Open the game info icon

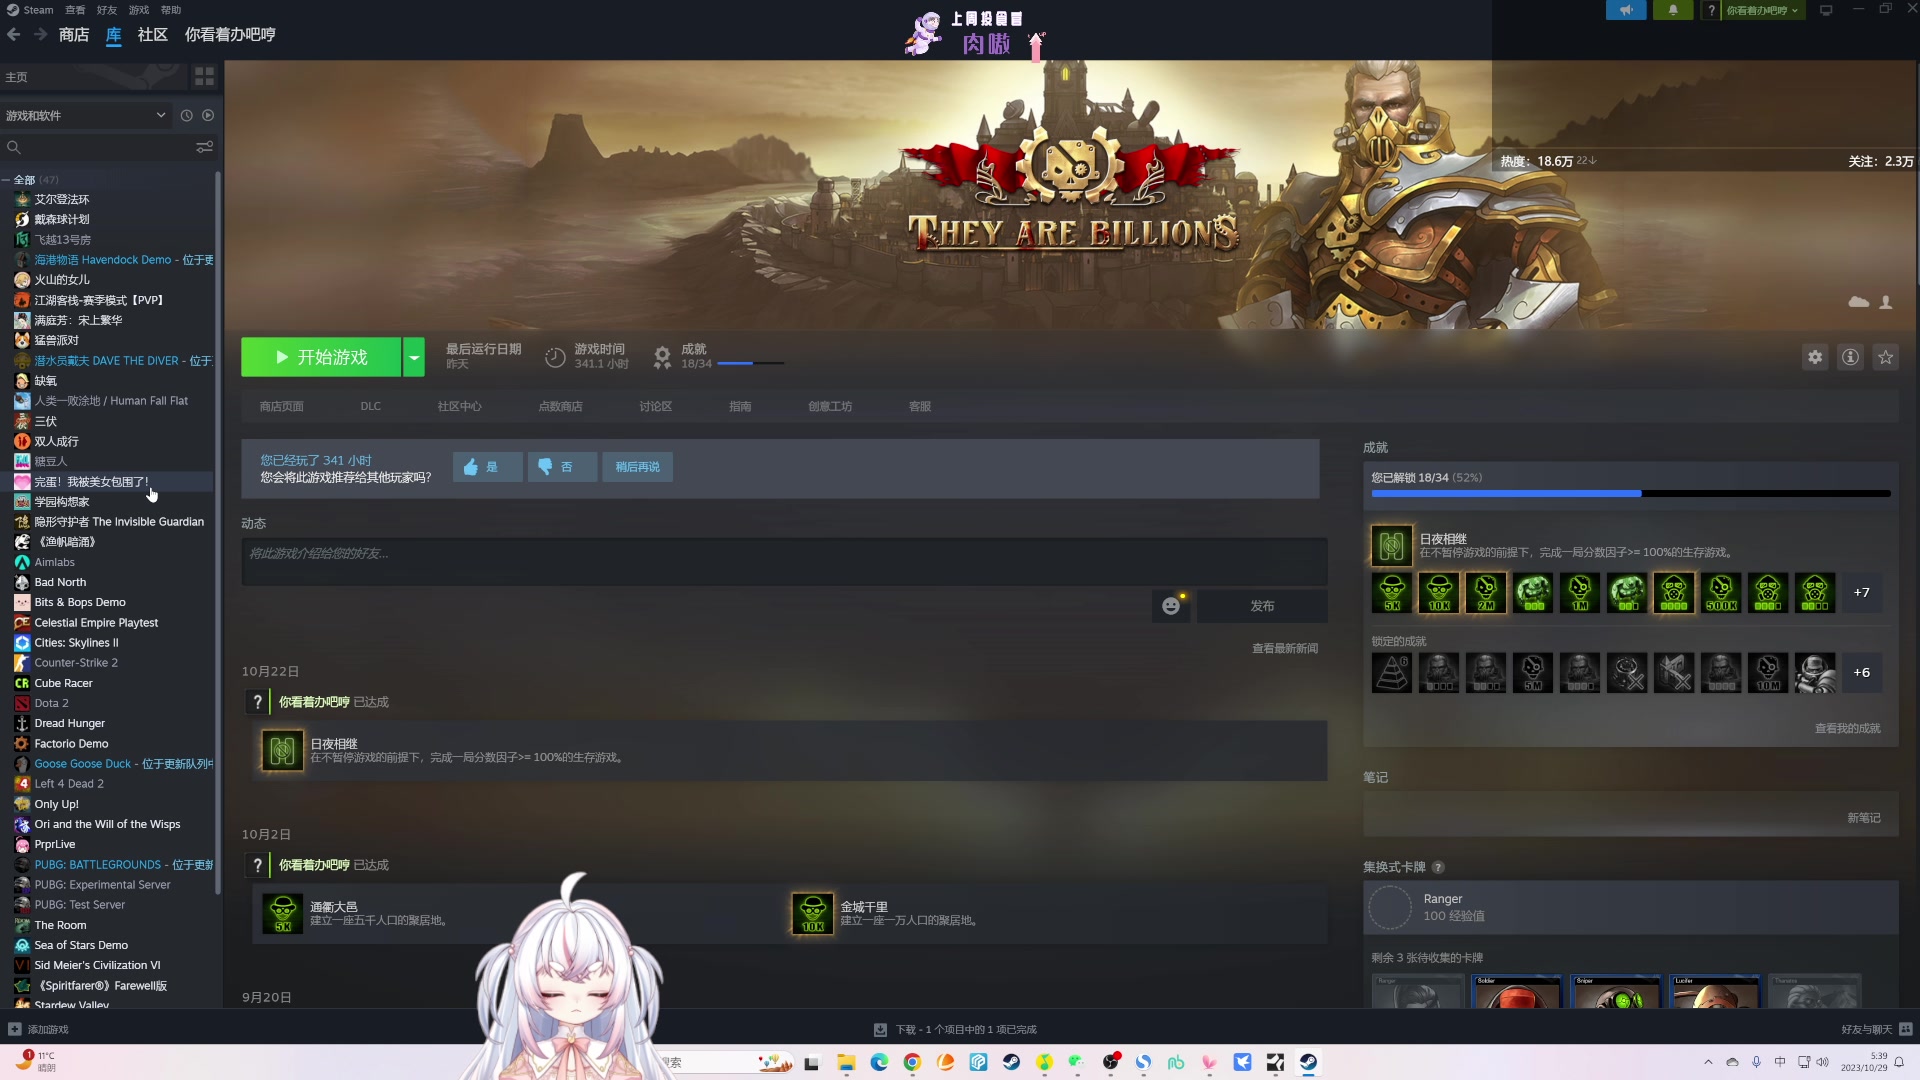point(1851,357)
